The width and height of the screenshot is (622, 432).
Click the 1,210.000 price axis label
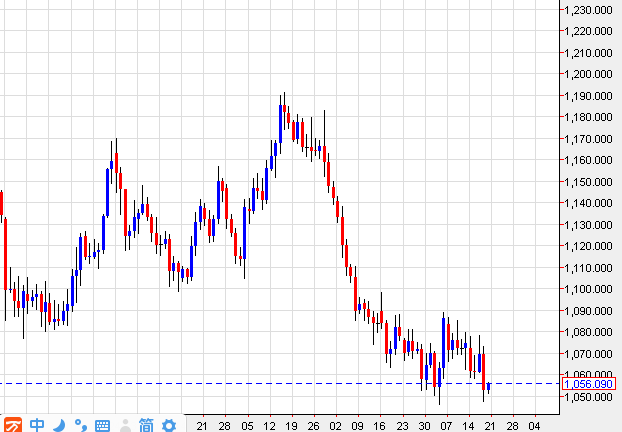tap(588, 53)
